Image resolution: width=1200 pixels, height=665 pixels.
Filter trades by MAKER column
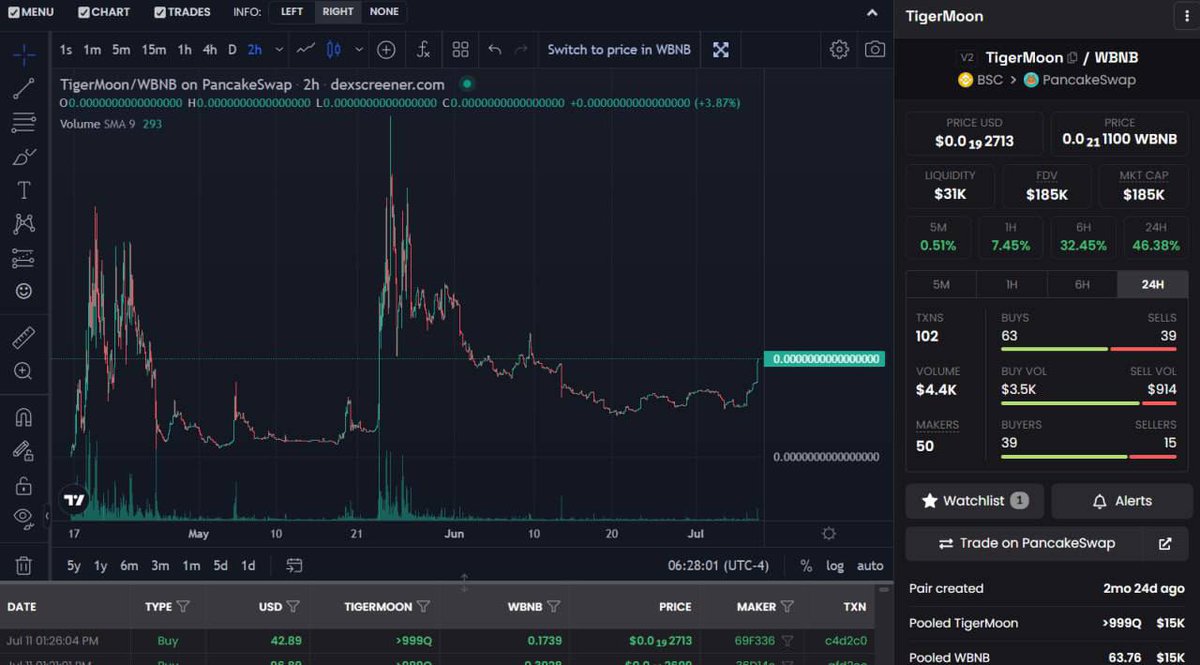coord(787,606)
